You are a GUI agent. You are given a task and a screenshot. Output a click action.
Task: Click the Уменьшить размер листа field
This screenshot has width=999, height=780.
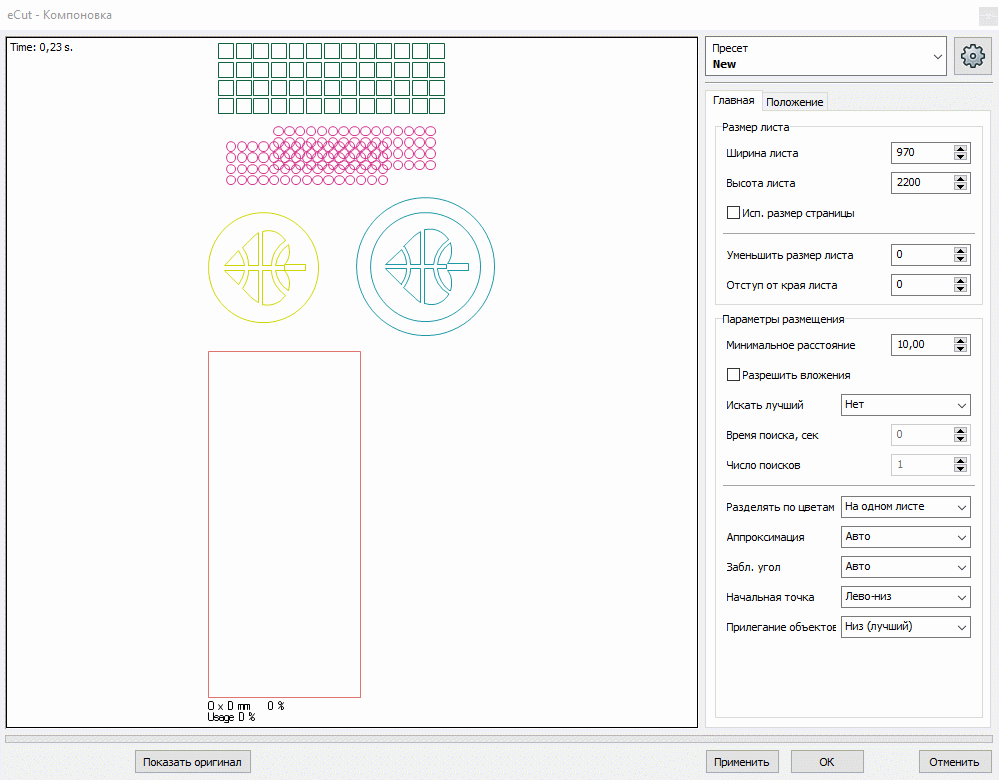point(921,254)
